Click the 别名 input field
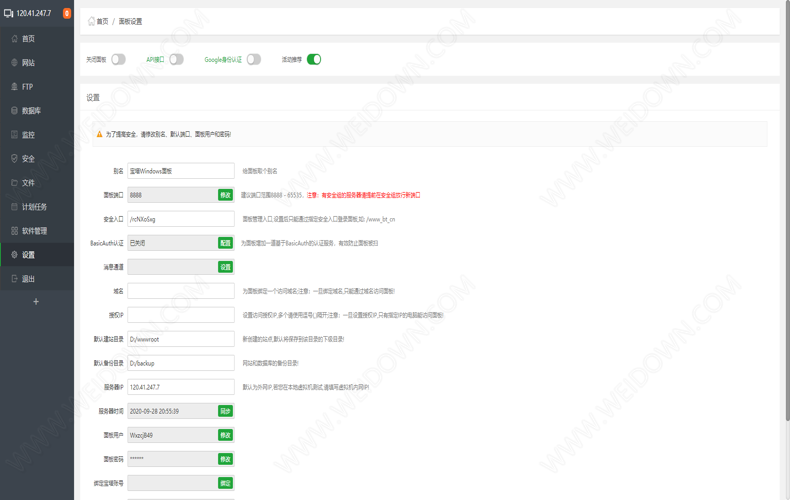This screenshot has width=790, height=500. click(x=181, y=171)
